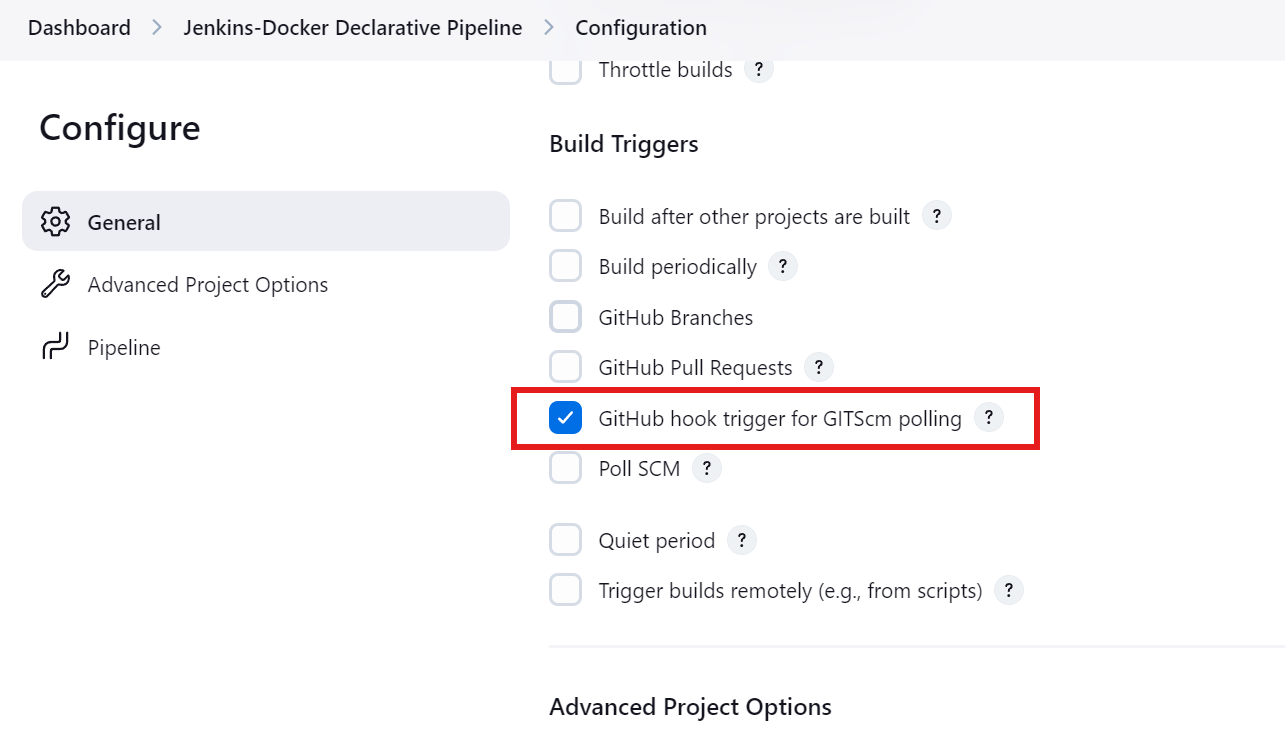Enable the GitHub Branches checkbox

click(x=566, y=317)
